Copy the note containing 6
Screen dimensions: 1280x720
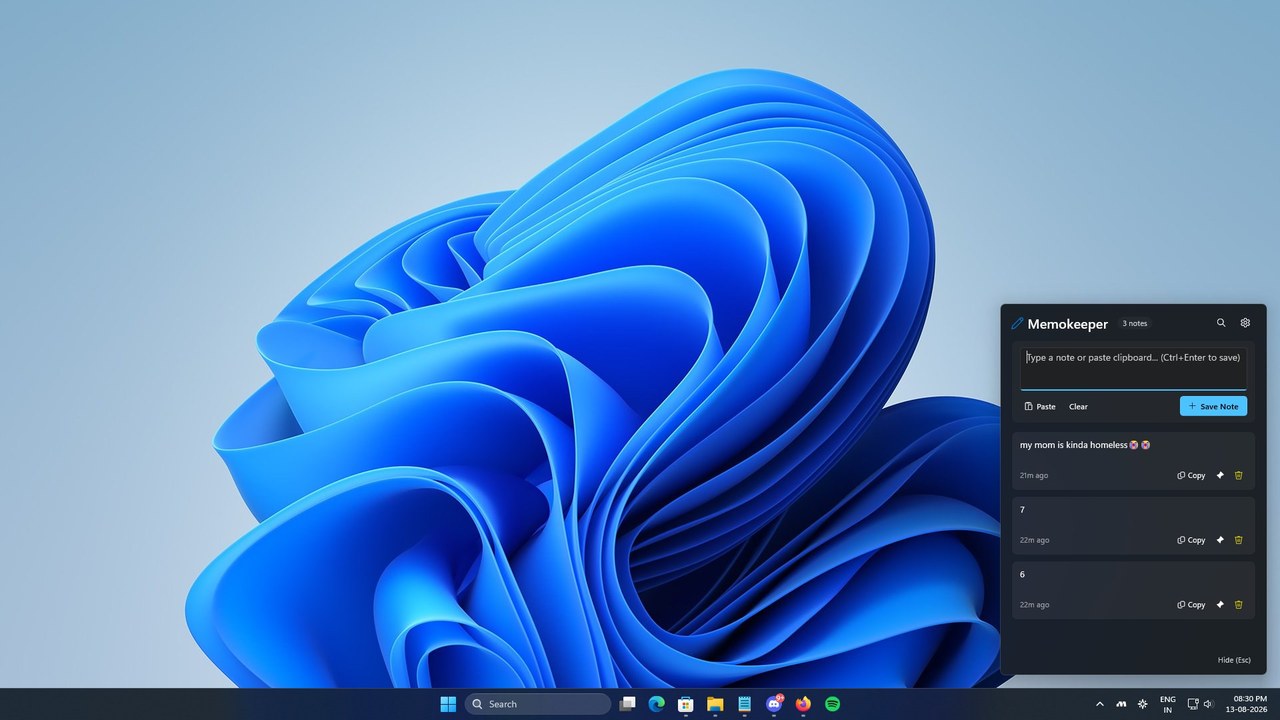click(1191, 605)
